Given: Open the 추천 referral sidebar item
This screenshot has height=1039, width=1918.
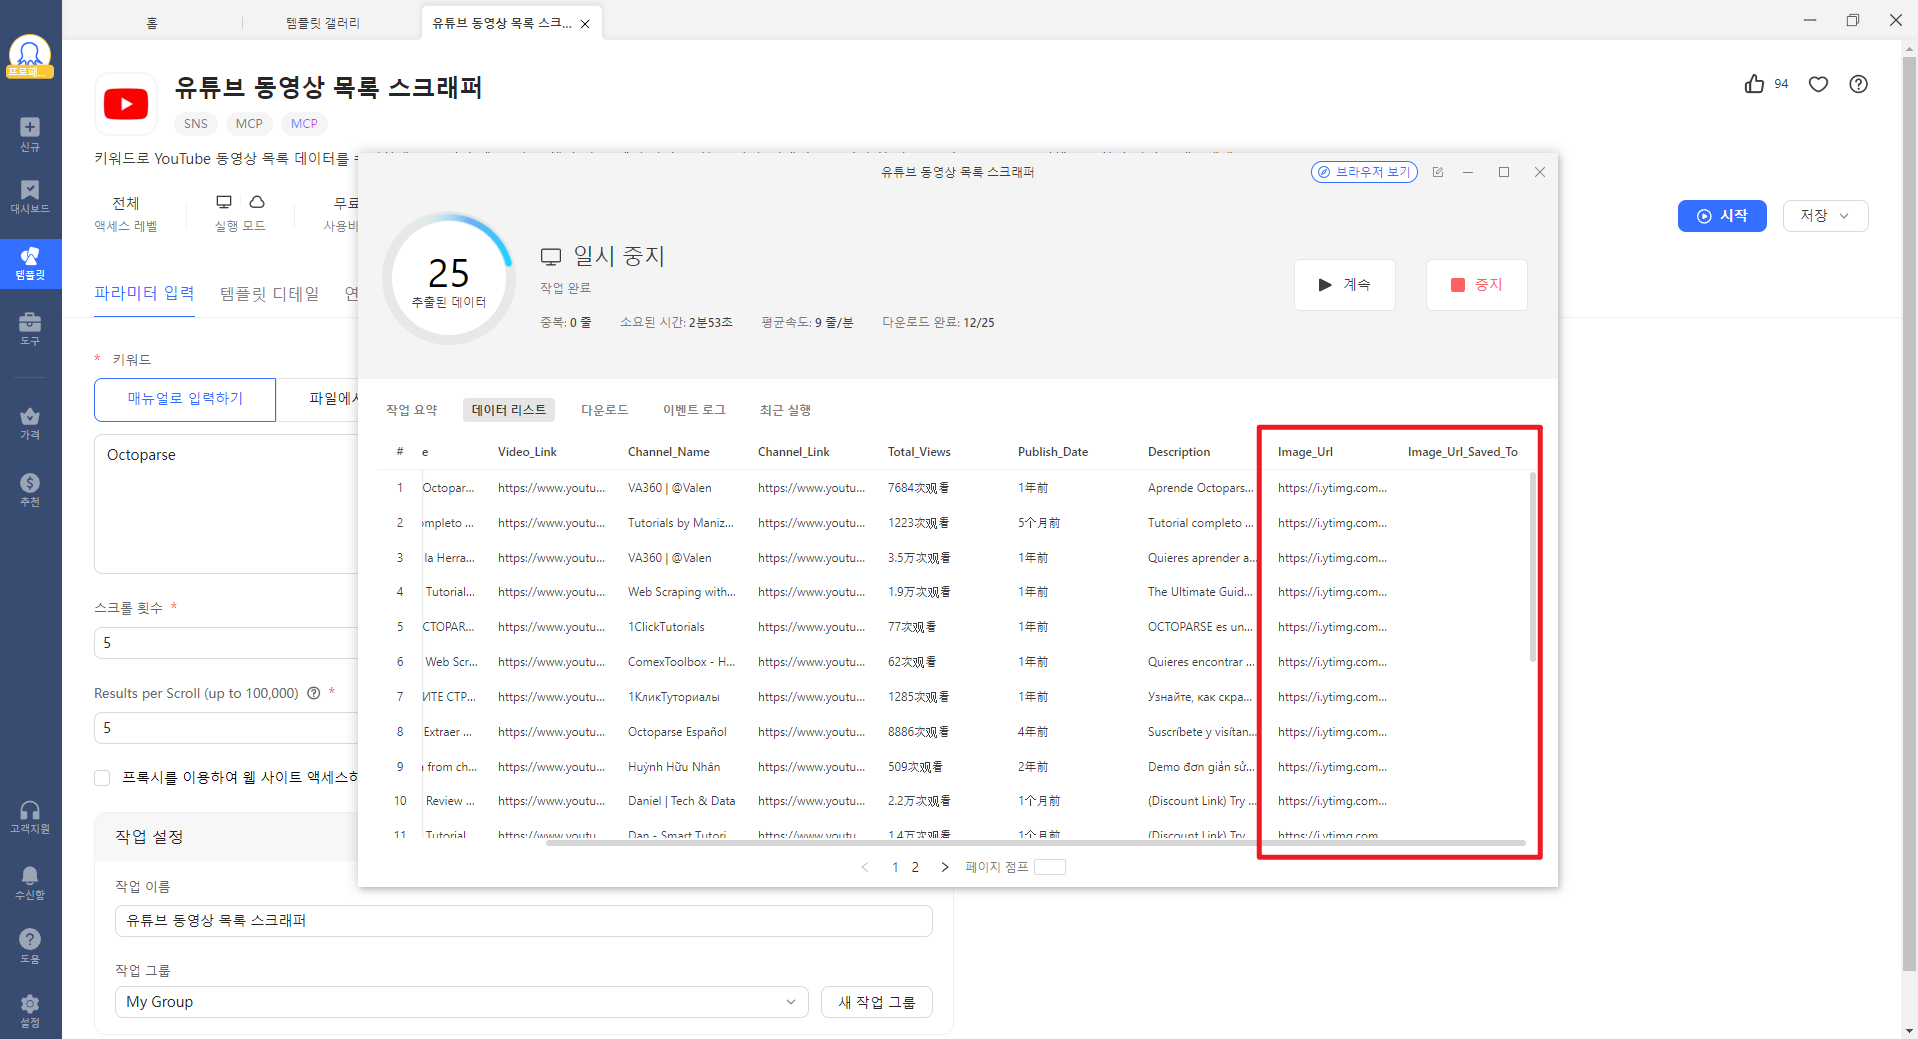Looking at the screenshot, I should (x=30, y=490).
